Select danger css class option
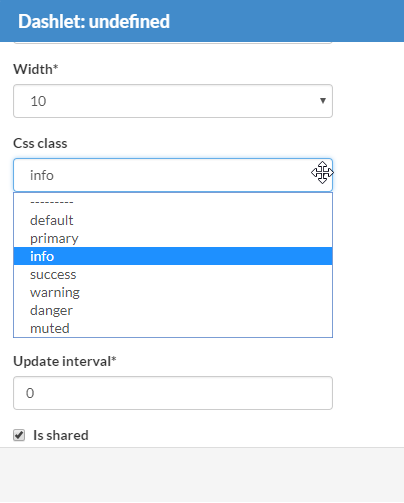 click(173, 310)
